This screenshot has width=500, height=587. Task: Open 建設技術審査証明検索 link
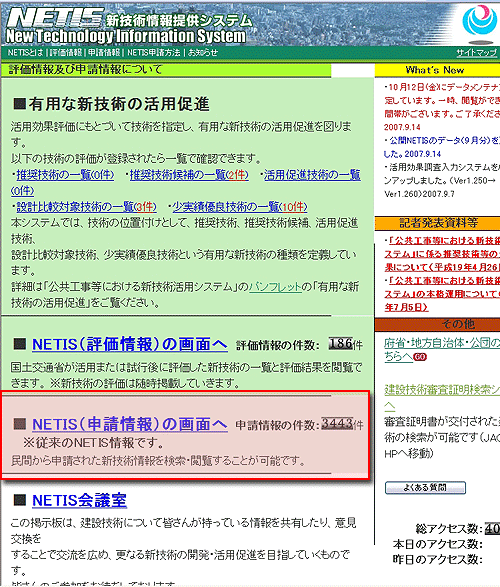442,390
